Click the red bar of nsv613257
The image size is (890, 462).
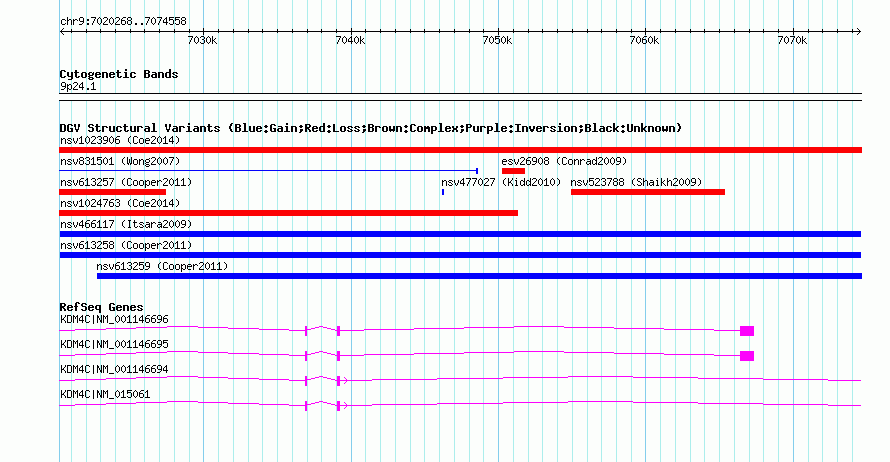(112, 192)
